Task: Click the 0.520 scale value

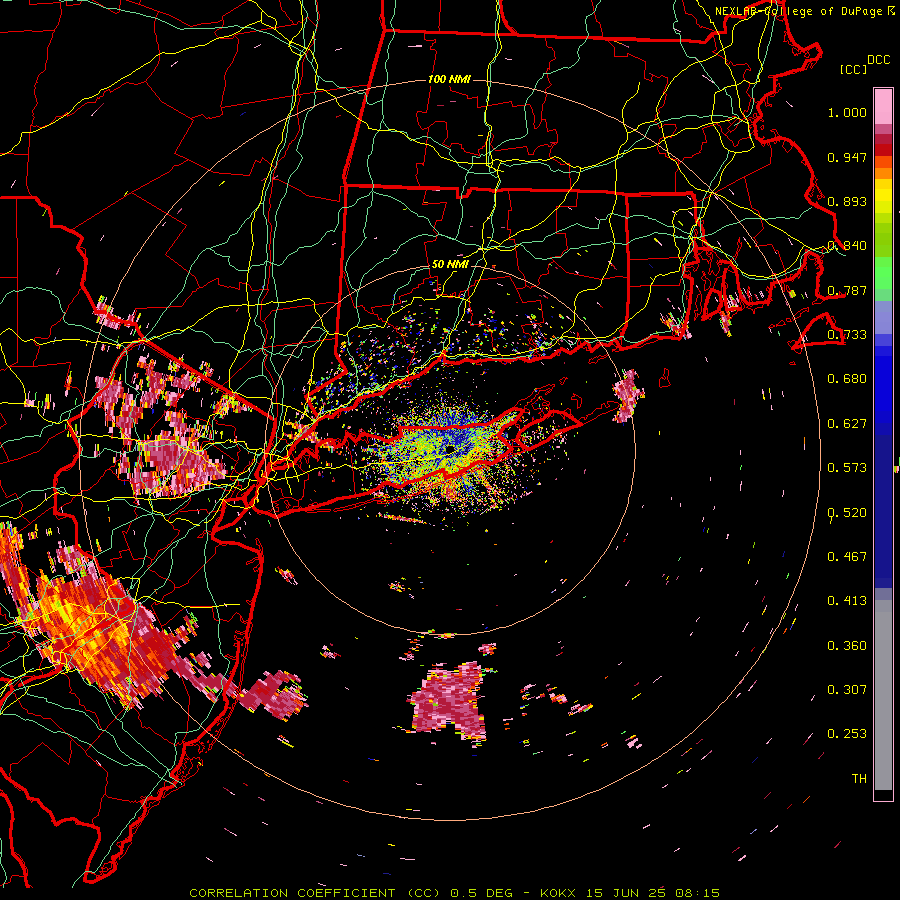Action: (x=847, y=513)
